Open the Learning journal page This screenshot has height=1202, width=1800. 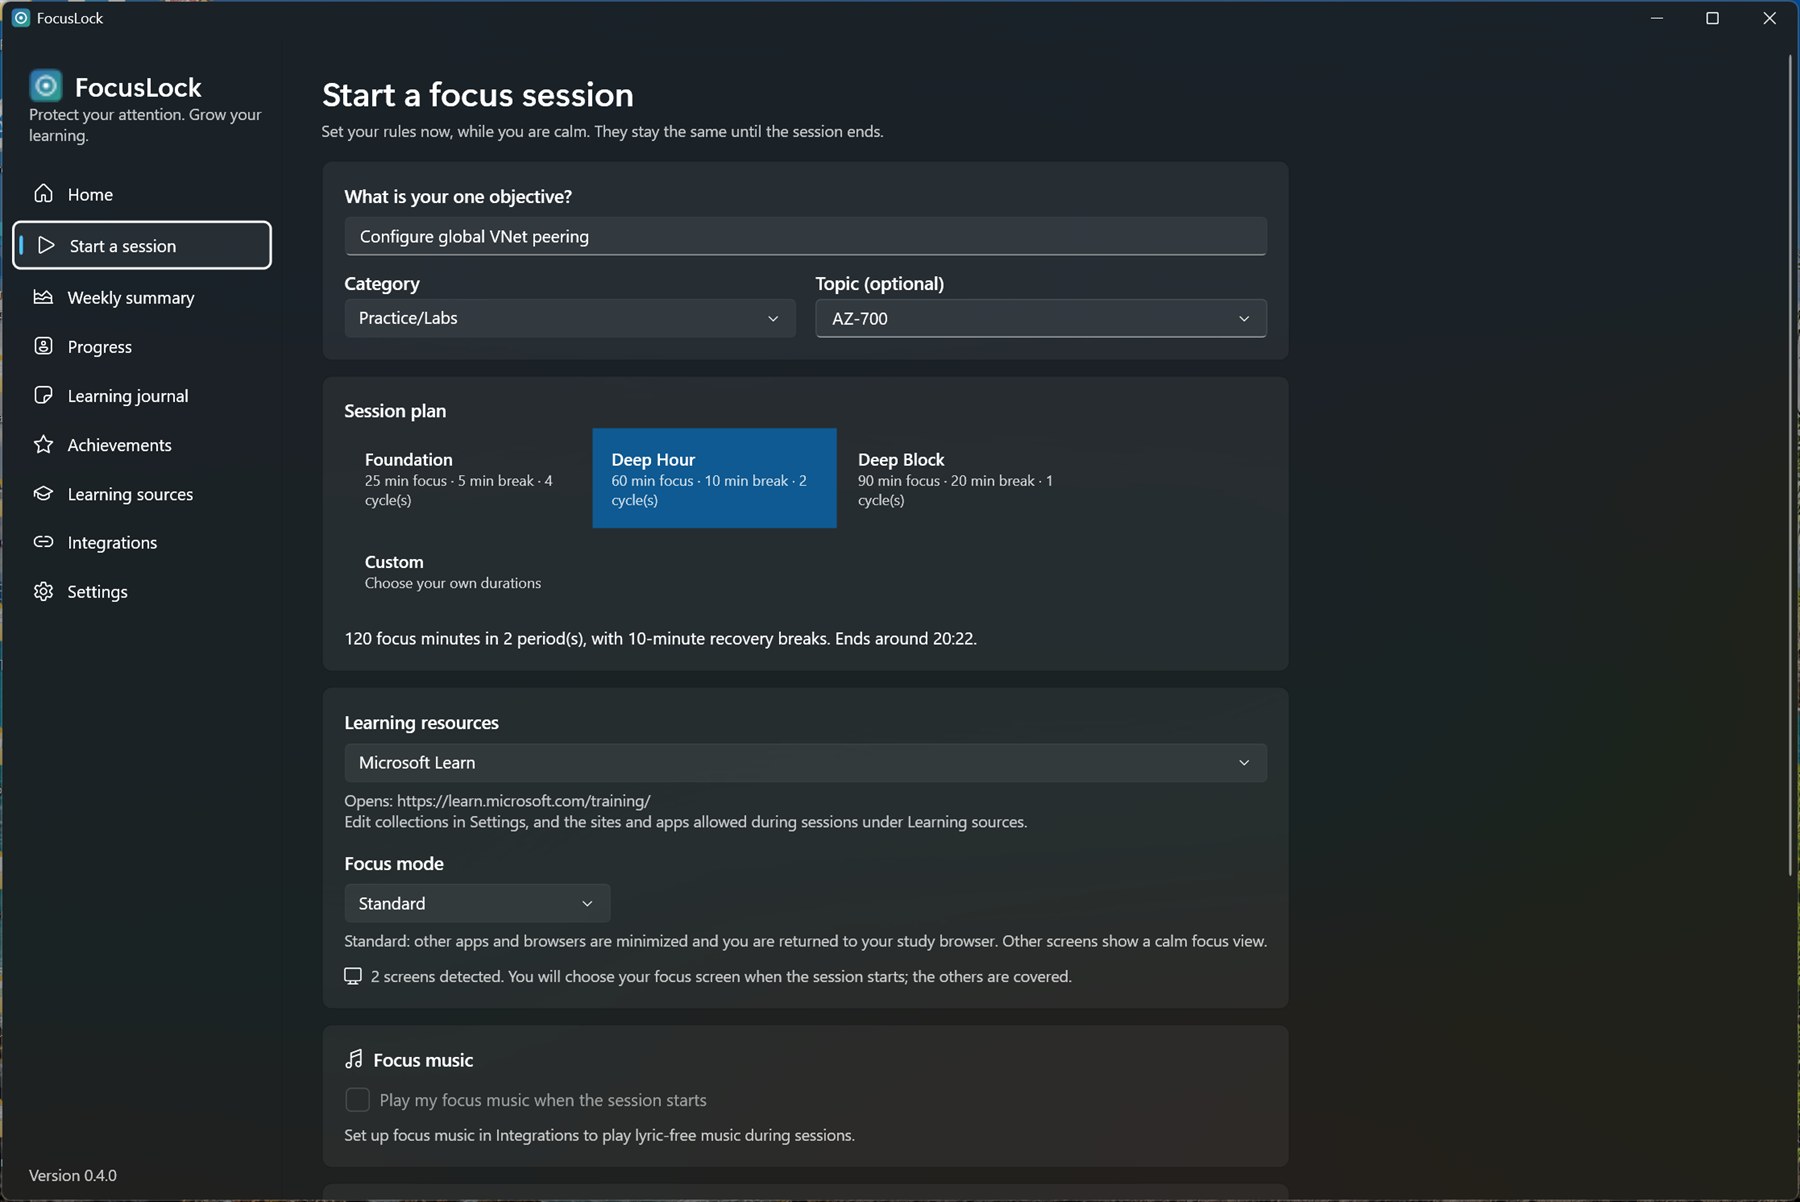click(142, 395)
